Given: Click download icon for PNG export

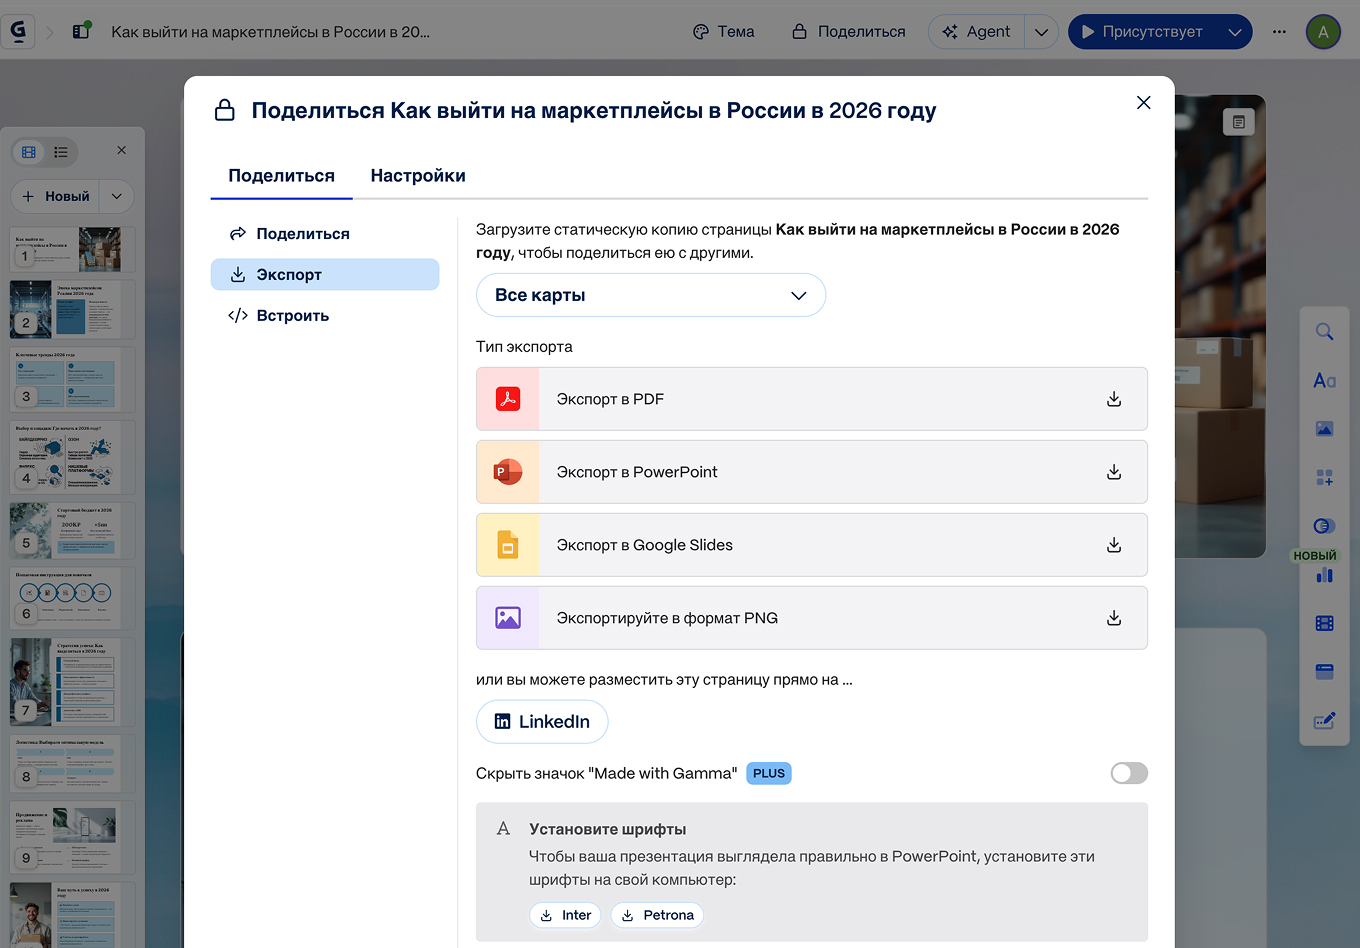Looking at the screenshot, I should coord(1113,617).
